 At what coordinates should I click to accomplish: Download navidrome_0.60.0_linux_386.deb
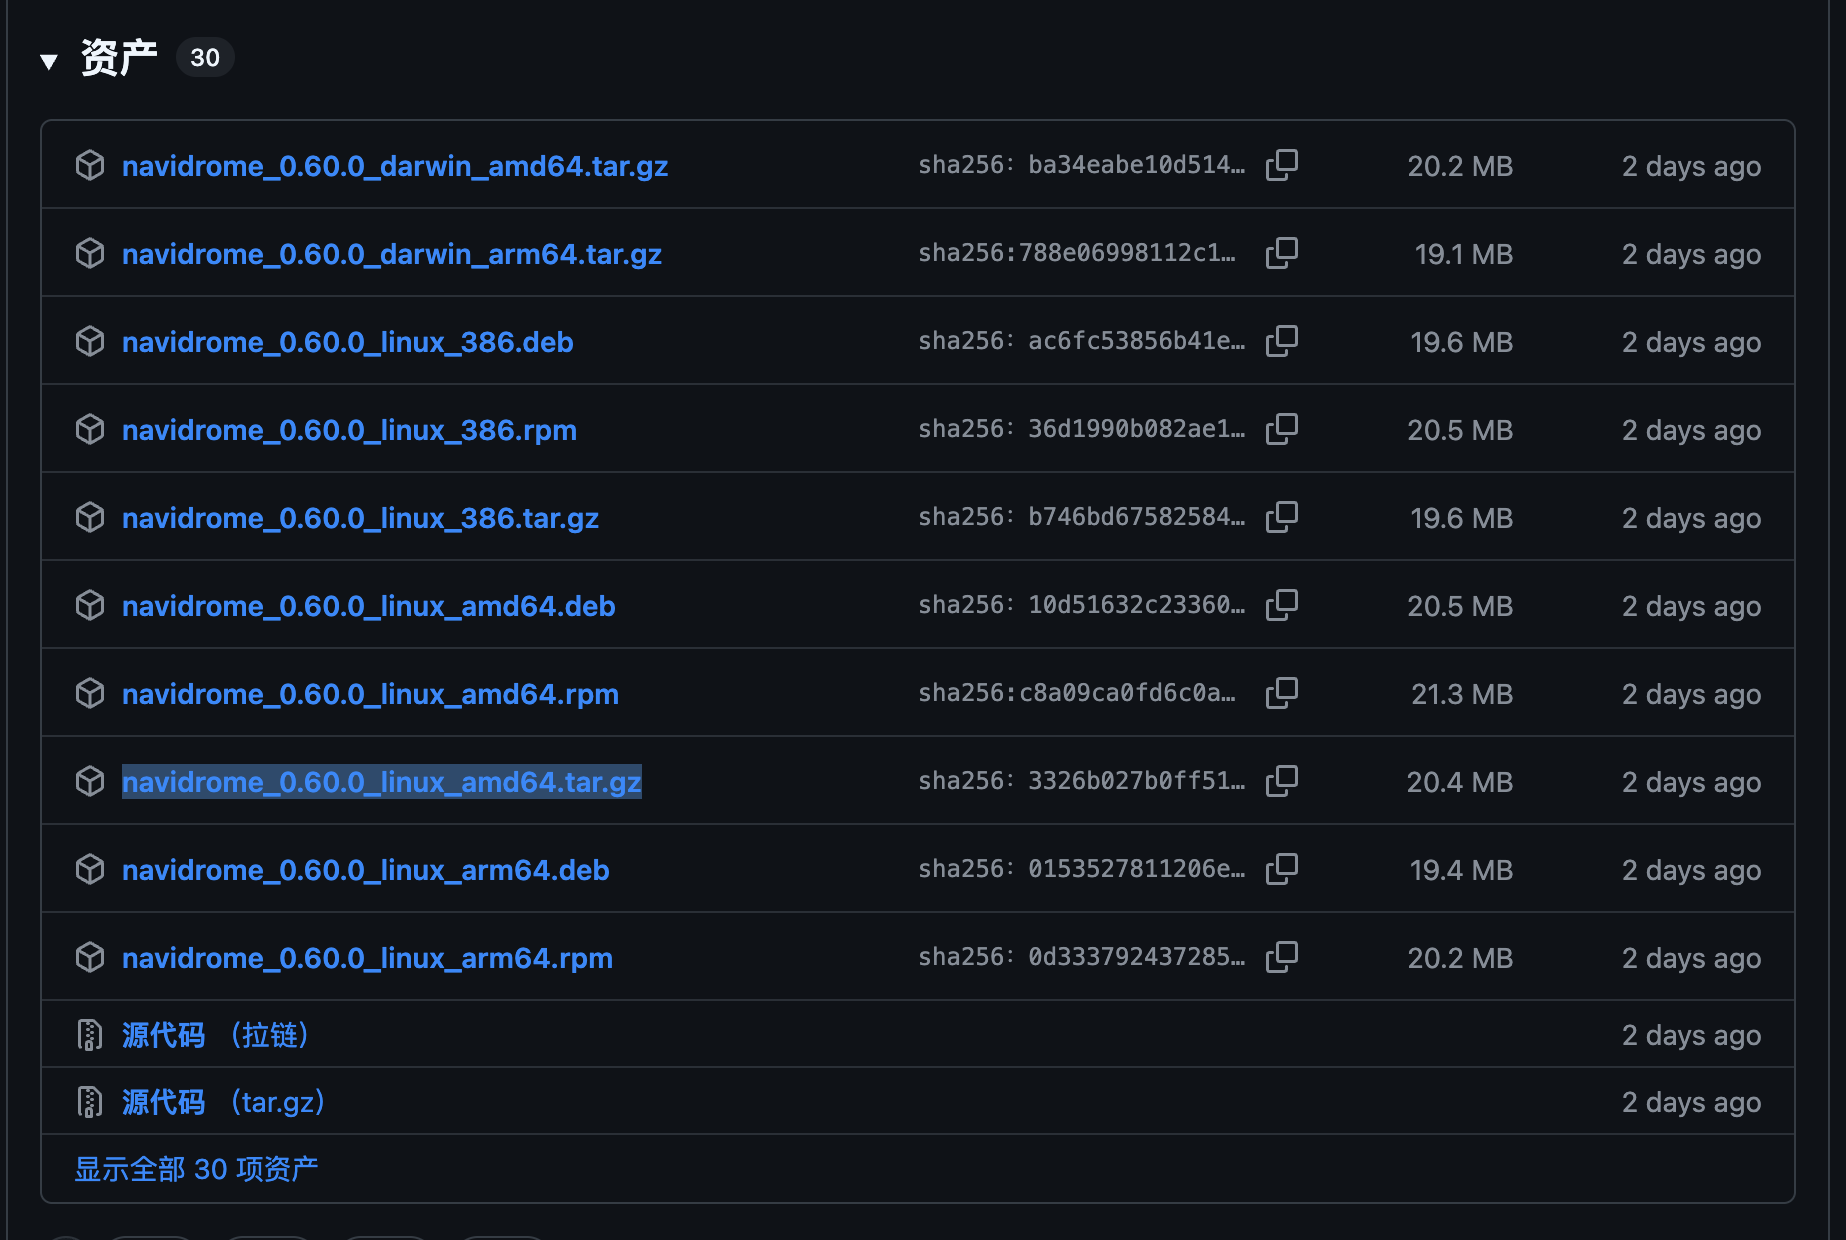[347, 342]
